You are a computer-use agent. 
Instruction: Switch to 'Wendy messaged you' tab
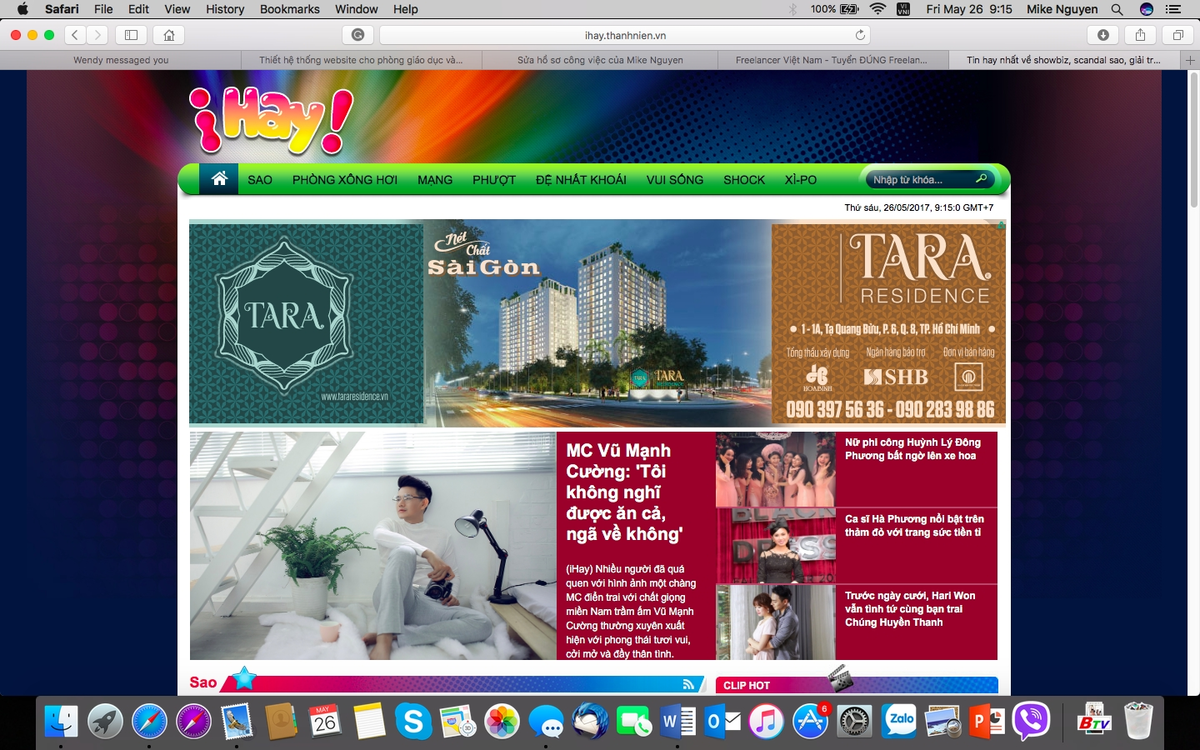coord(120,60)
